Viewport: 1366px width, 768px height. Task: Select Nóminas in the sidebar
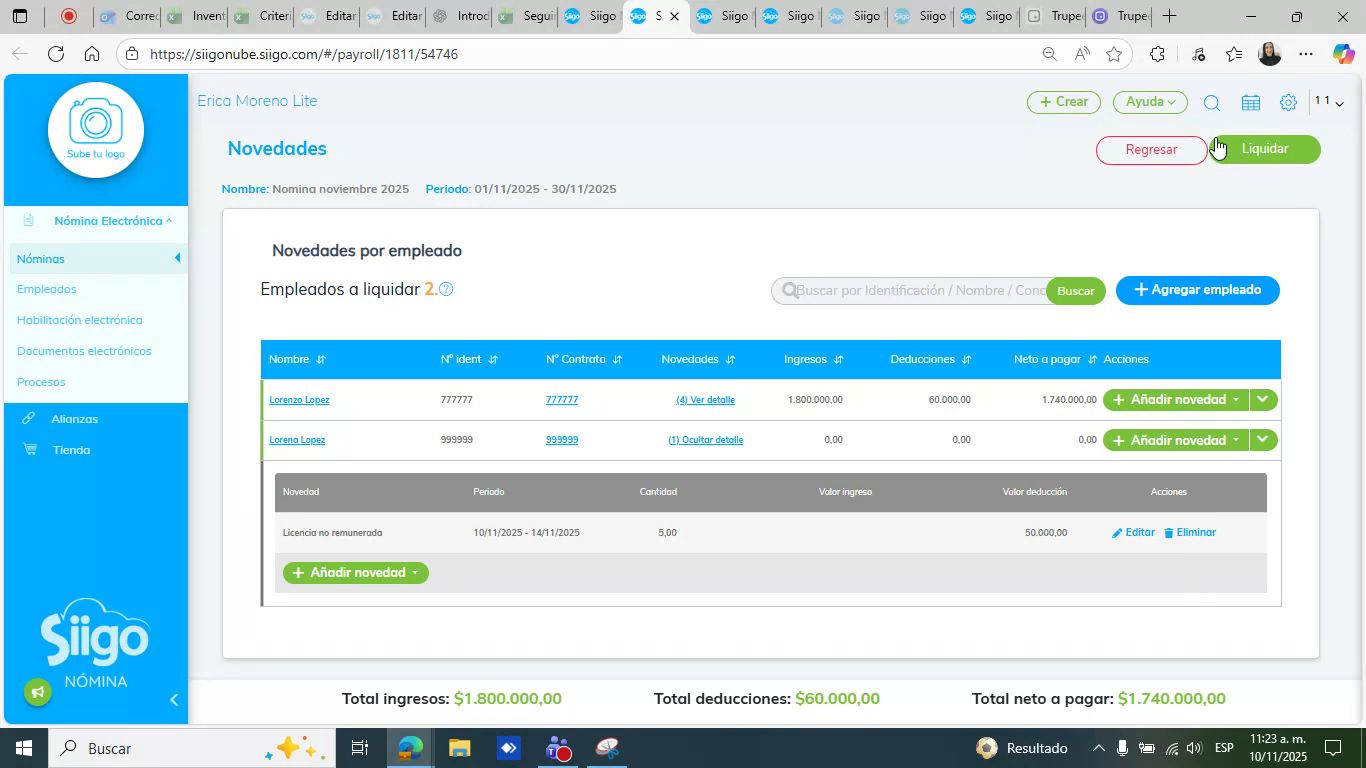coord(96,258)
